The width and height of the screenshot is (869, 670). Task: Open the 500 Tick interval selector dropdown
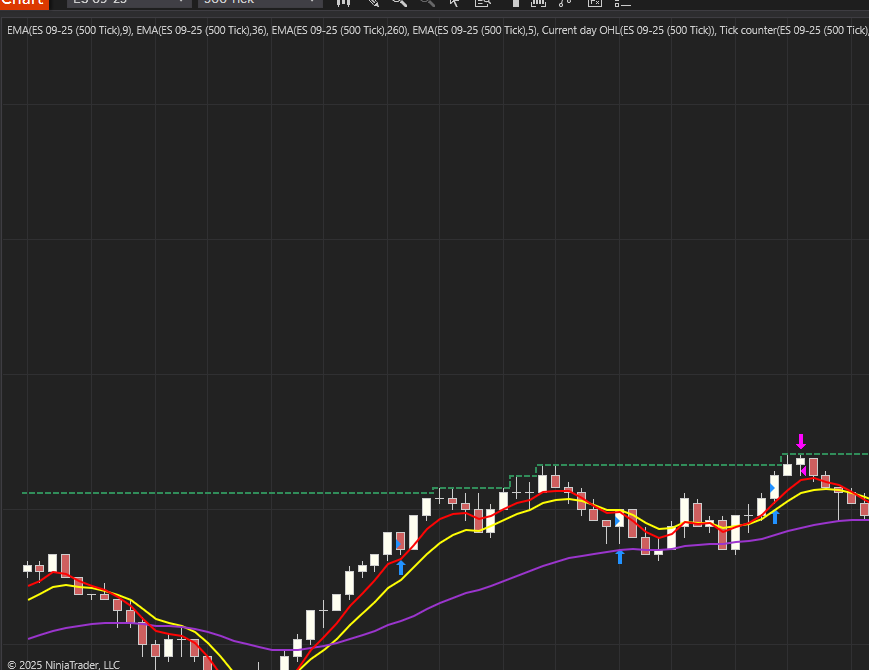point(260,3)
